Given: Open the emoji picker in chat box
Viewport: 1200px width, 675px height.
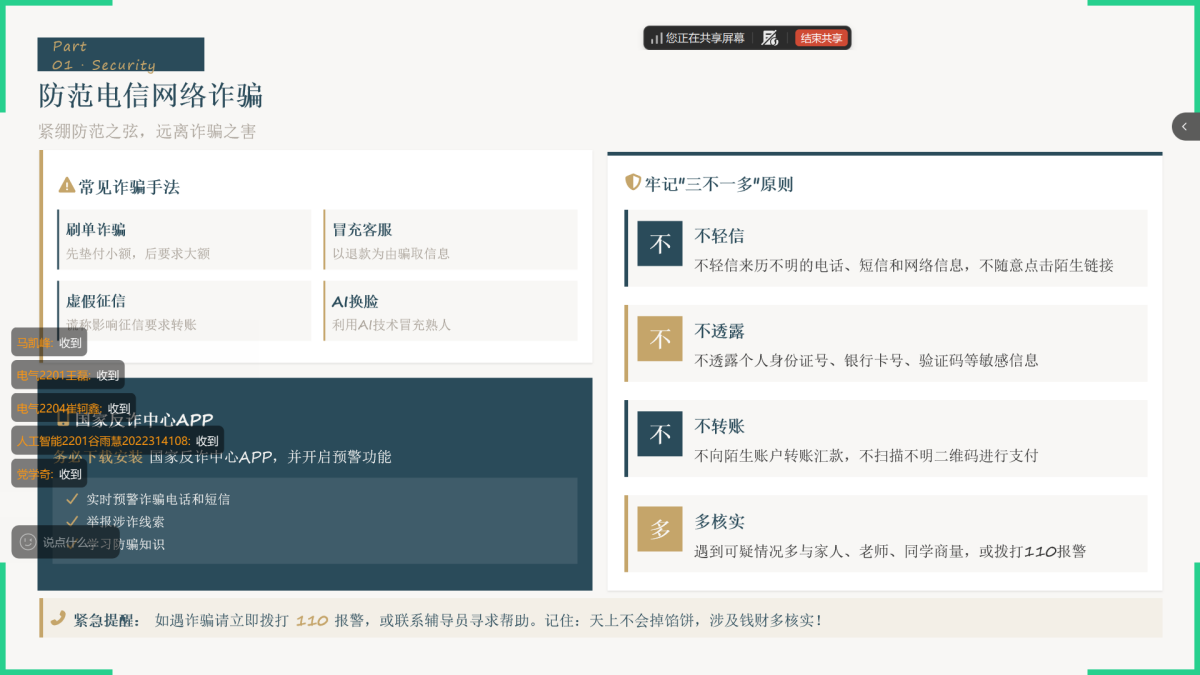Looking at the screenshot, I should (28, 541).
